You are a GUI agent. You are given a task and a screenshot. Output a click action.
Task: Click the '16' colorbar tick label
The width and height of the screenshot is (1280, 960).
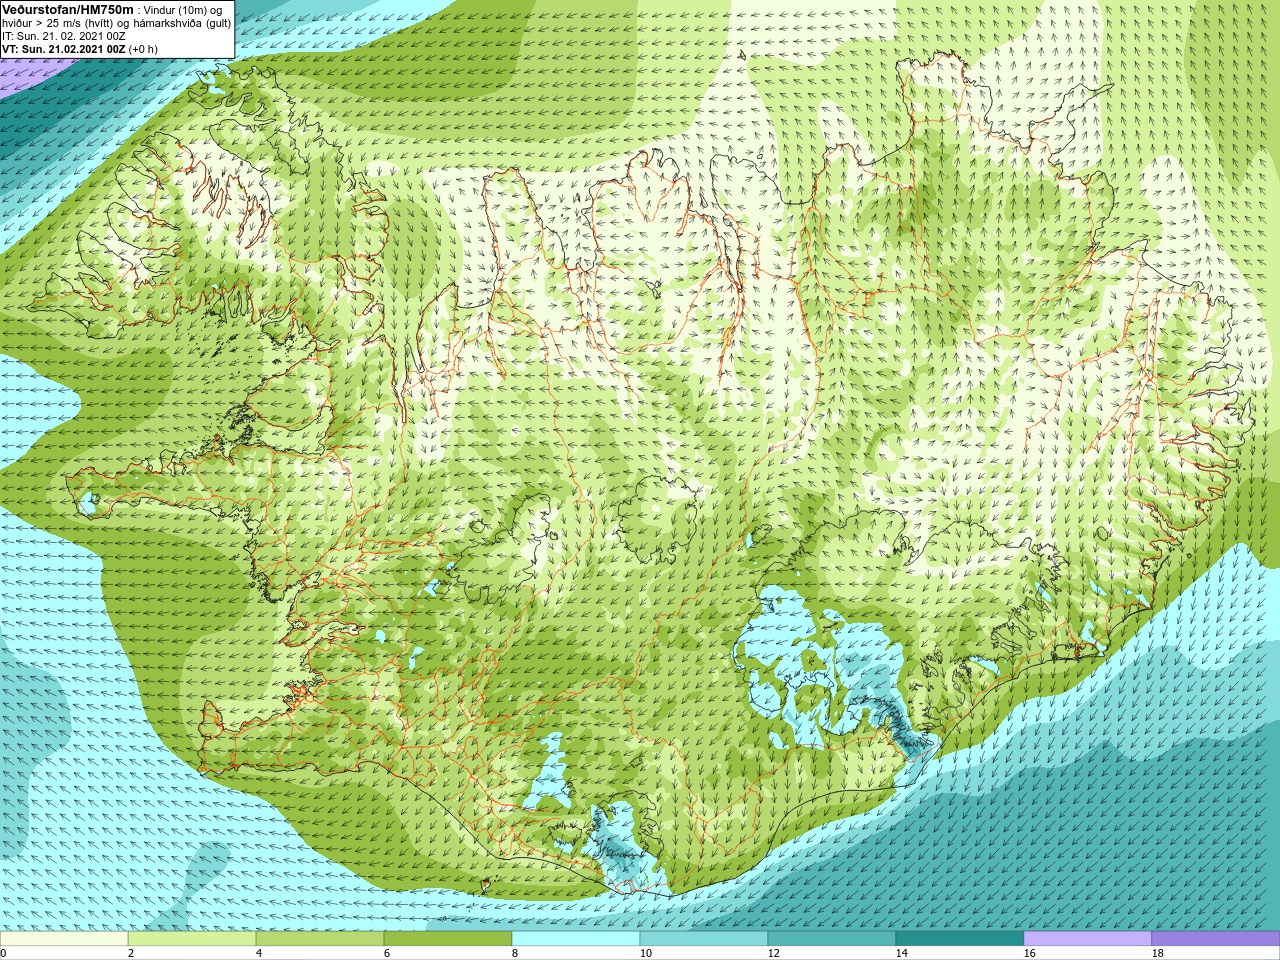point(1029,953)
